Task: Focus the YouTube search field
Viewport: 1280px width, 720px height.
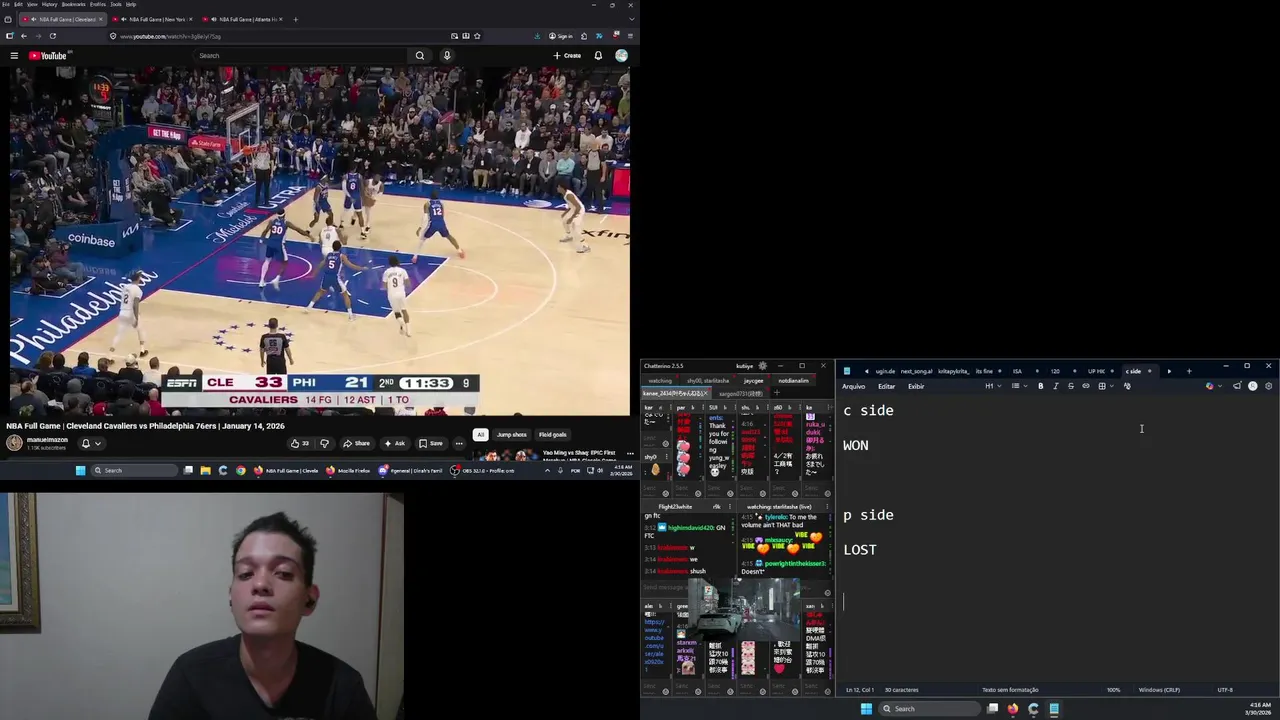Action: 300,56
